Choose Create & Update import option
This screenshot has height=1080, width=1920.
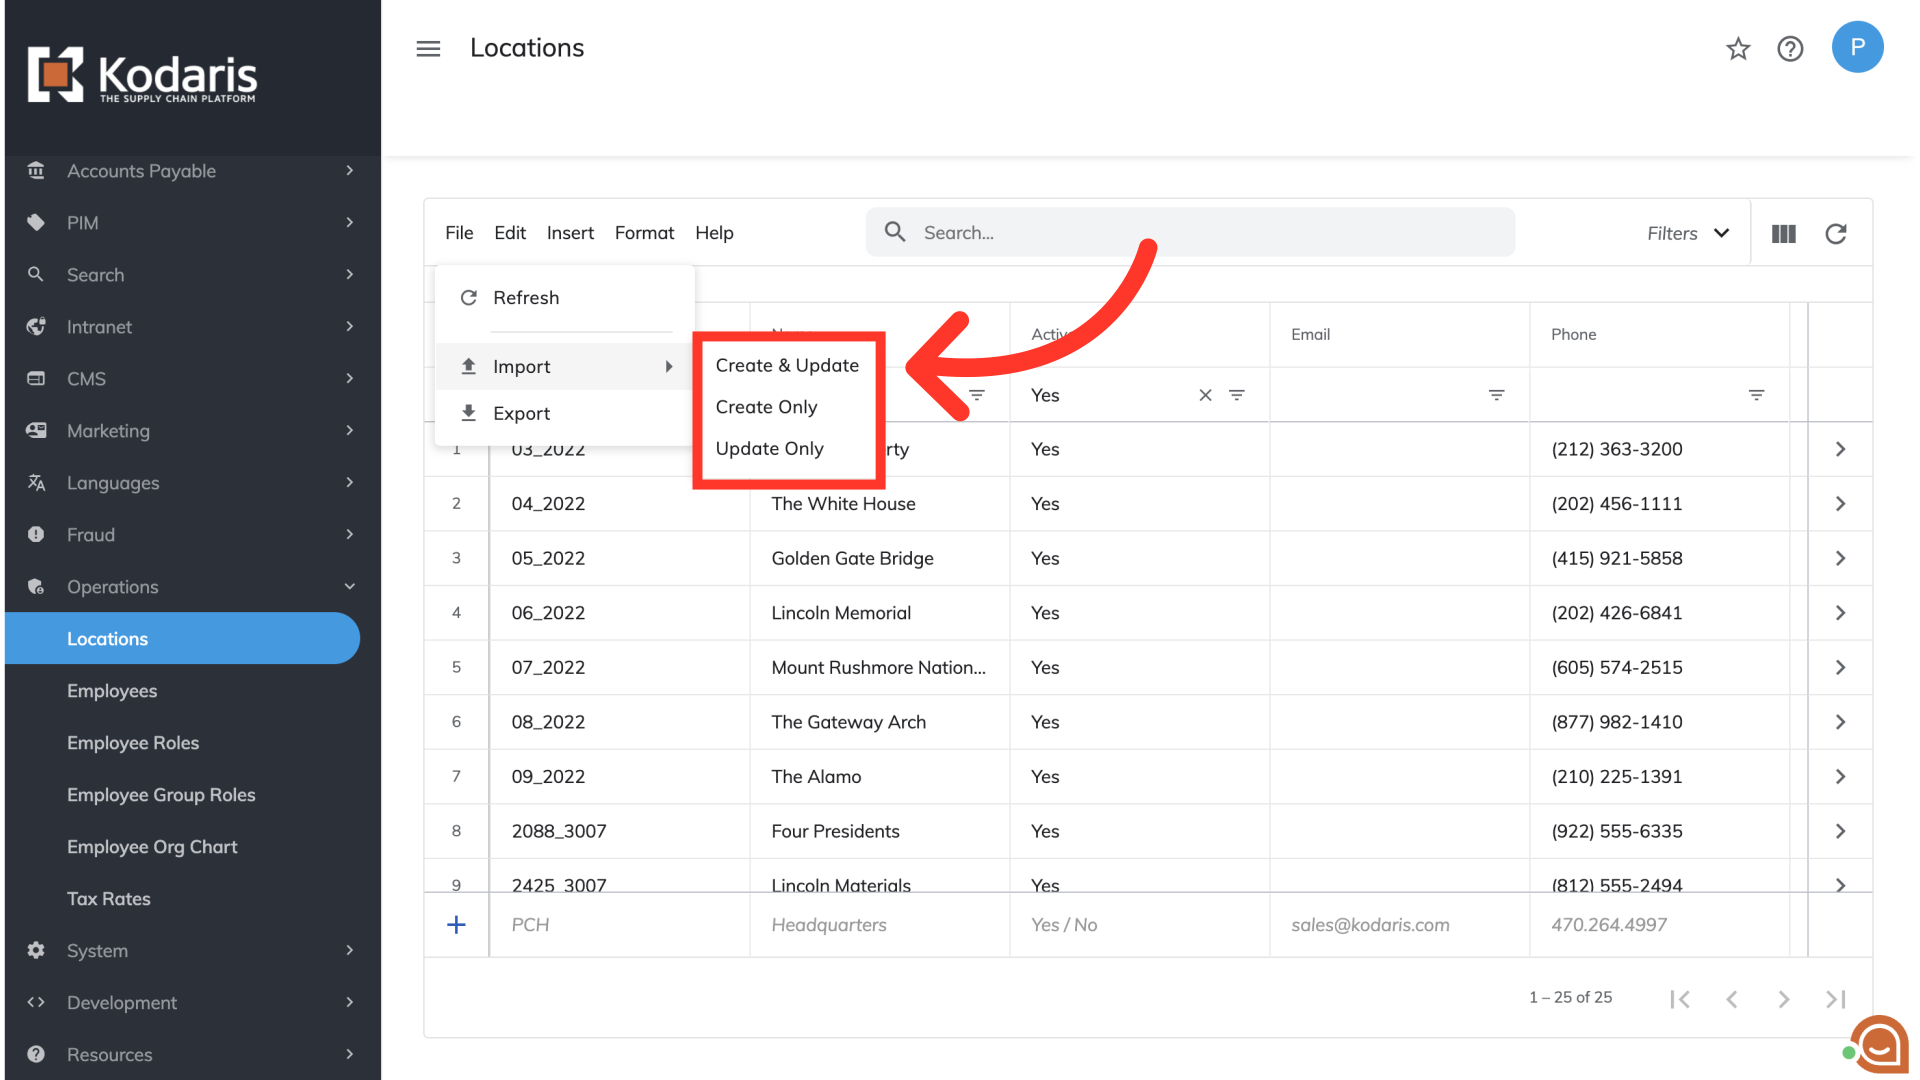pyautogui.click(x=787, y=365)
